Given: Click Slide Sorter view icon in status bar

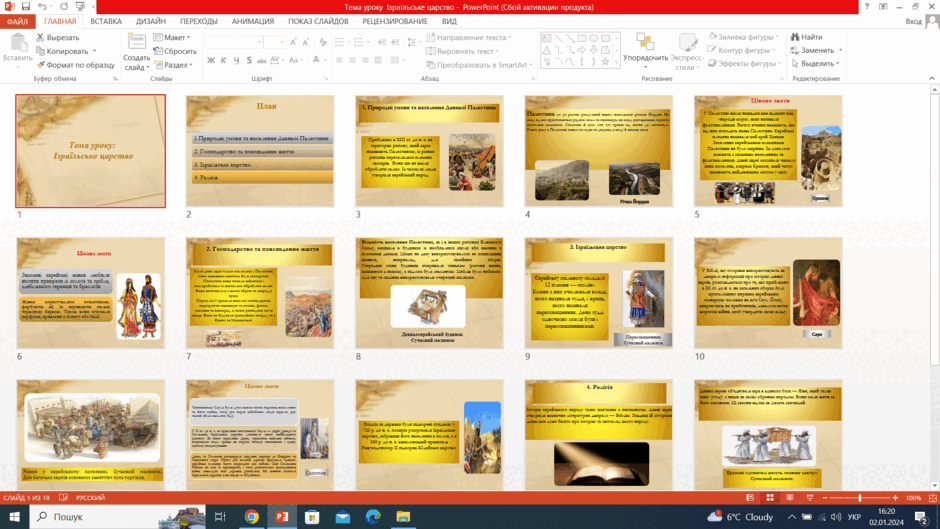Looking at the screenshot, I should click(x=770, y=498).
